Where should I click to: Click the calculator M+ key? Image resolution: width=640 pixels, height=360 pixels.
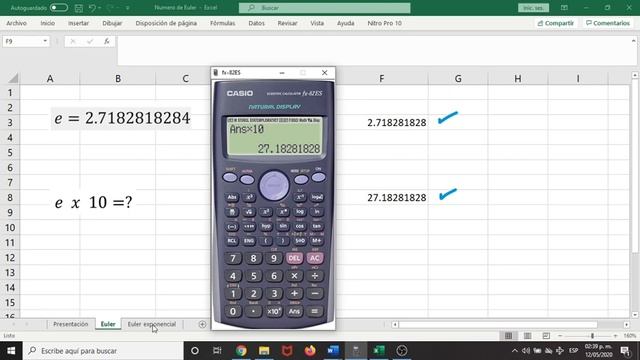pos(317,240)
